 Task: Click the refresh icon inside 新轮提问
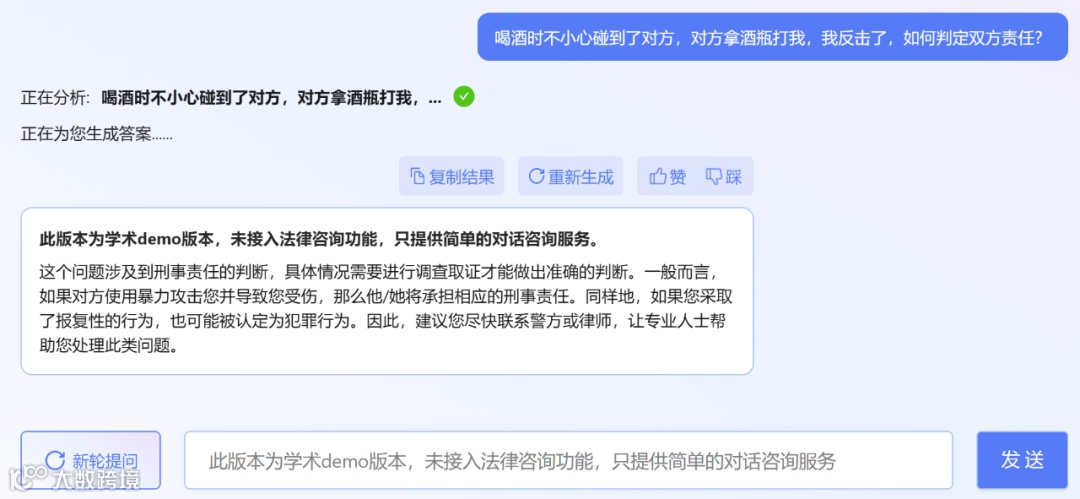coord(54,460)
